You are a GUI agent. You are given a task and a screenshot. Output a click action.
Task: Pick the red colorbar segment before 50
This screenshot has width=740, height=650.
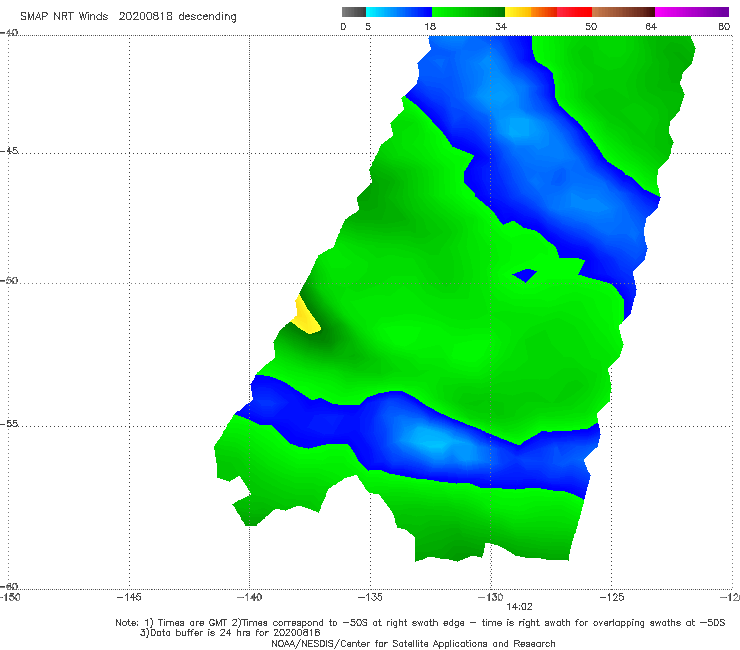pos(574,12)
